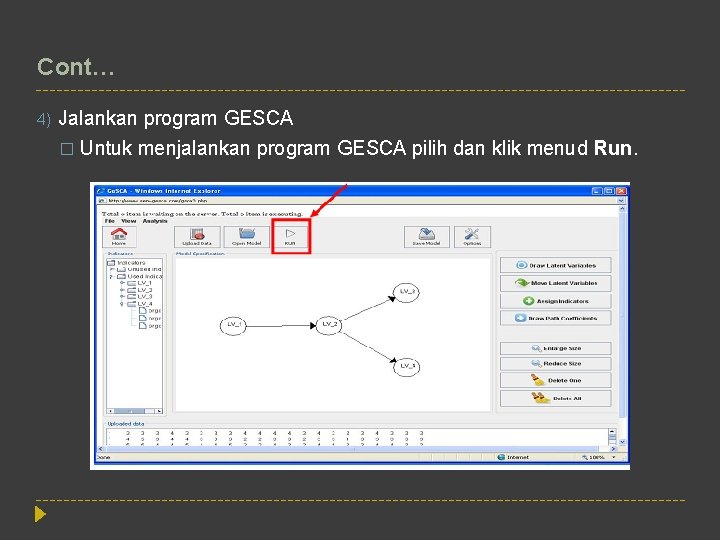Click Enlarge Size button
The image size is (720, 540).
point(556,348)
